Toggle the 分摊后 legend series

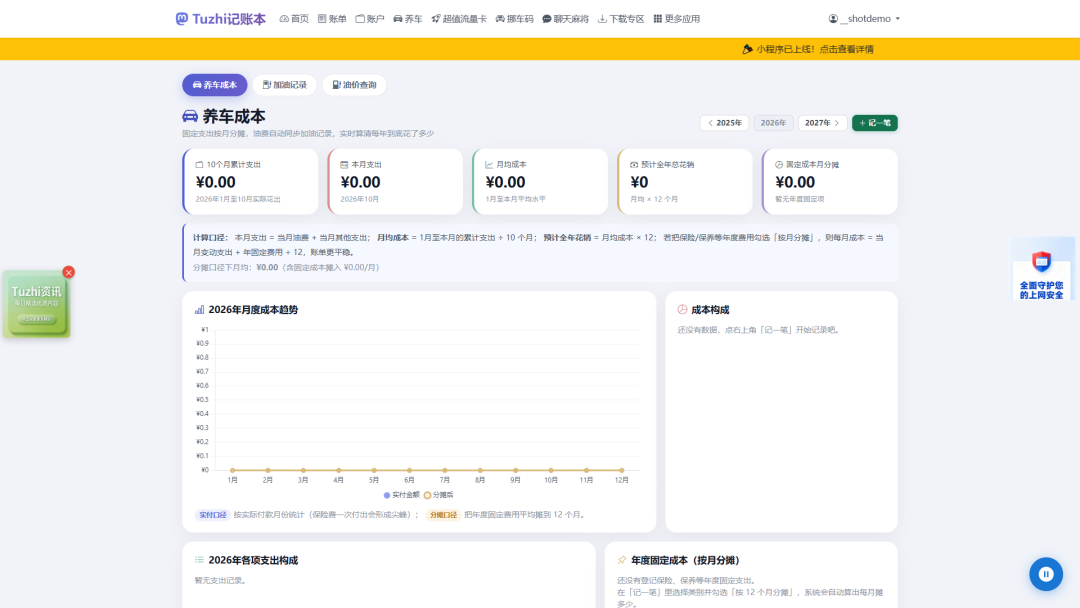(439, 495)
